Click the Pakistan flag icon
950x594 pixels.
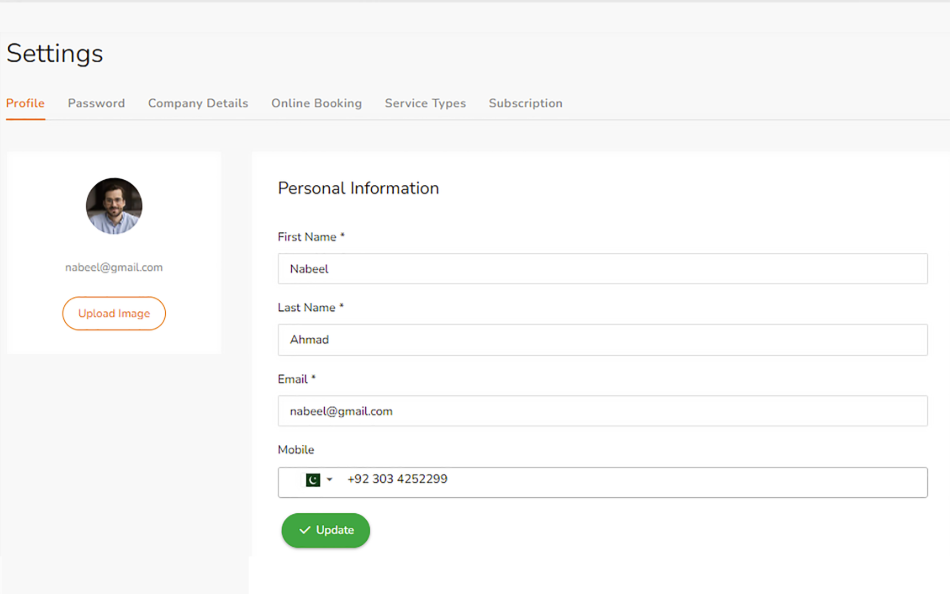(x=312, y=480)
